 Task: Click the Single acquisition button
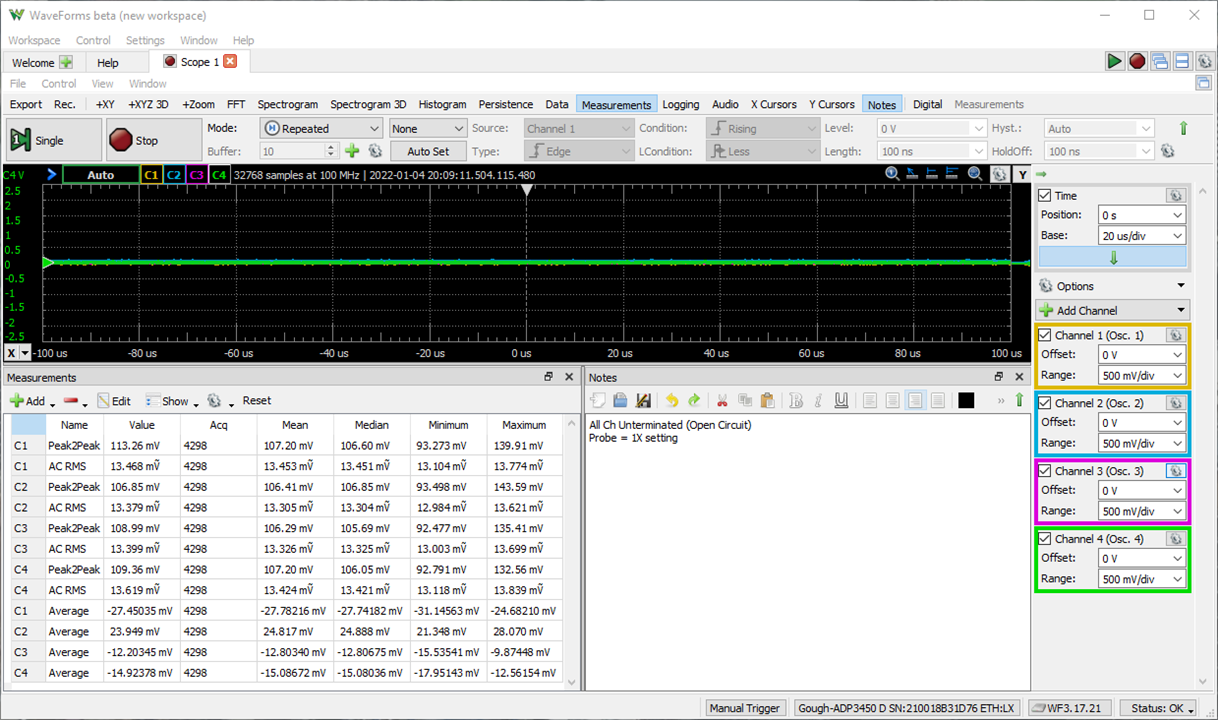(53, 141)
